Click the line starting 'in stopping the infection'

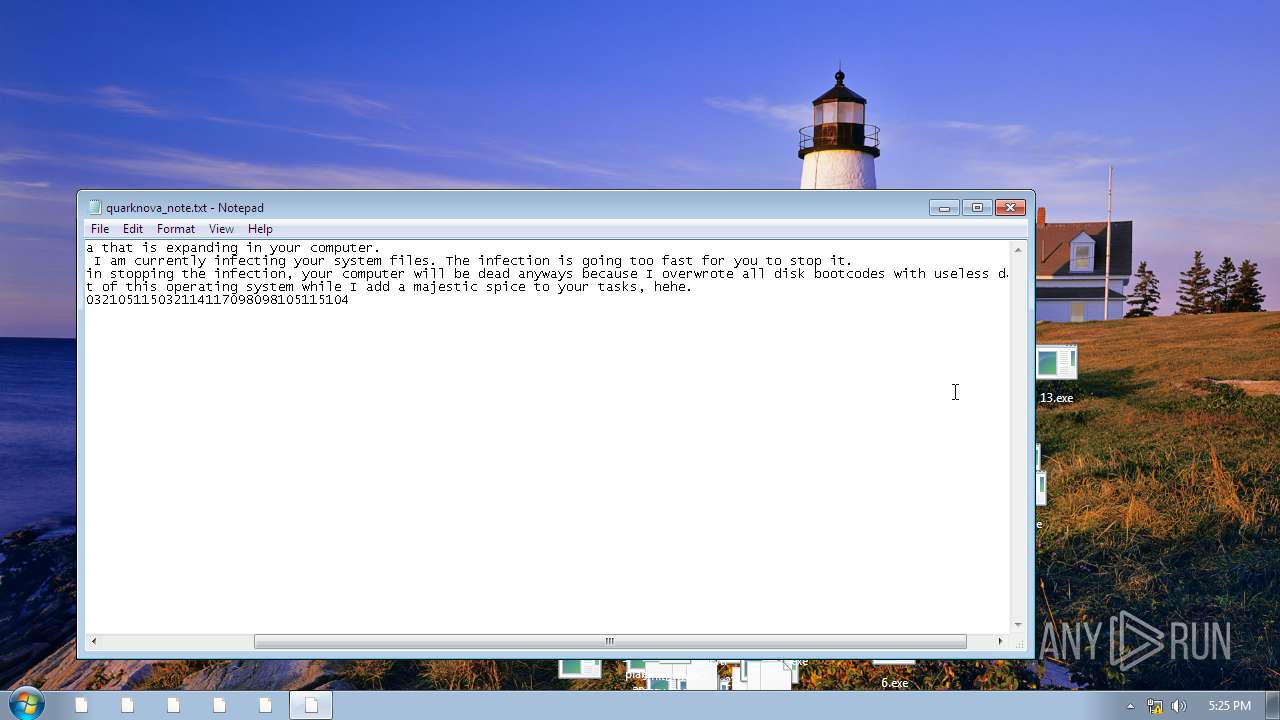[x=547, y=274]
